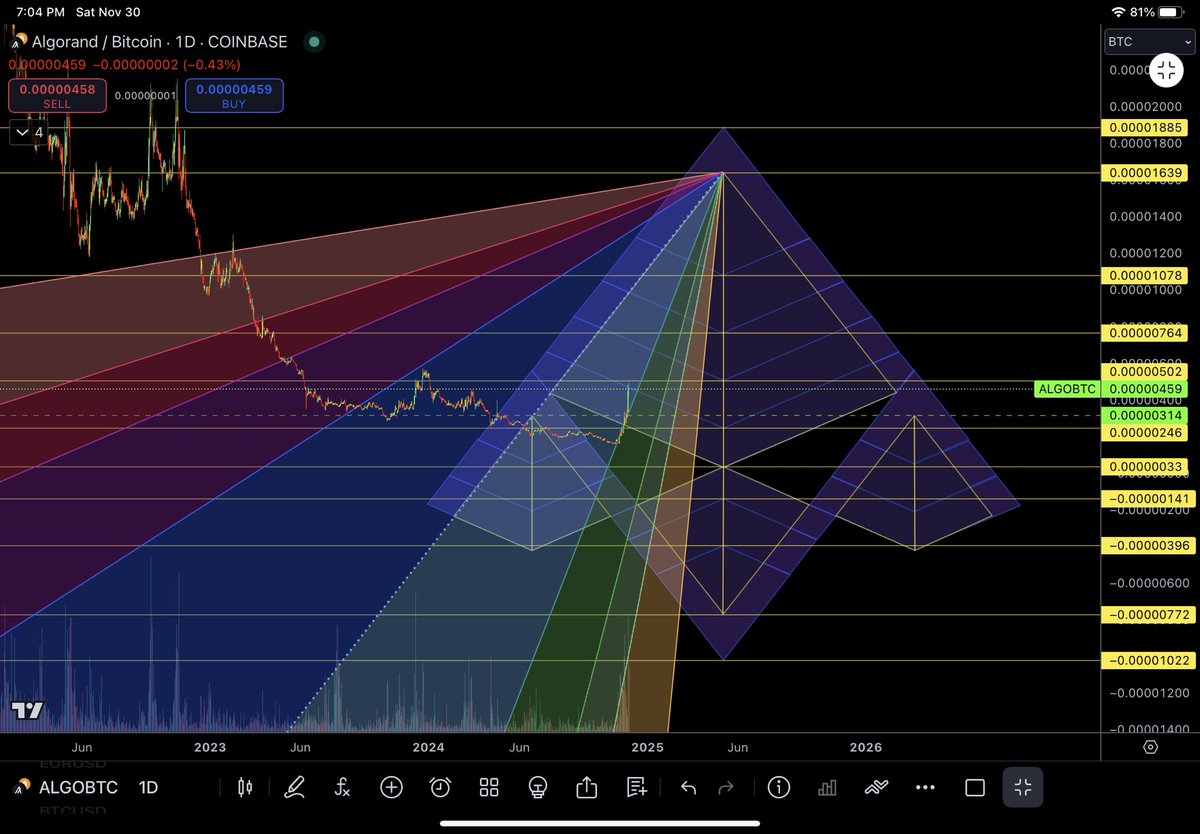
Task: Collapse chart using top-right white circle button
Action: (1167, 70)
